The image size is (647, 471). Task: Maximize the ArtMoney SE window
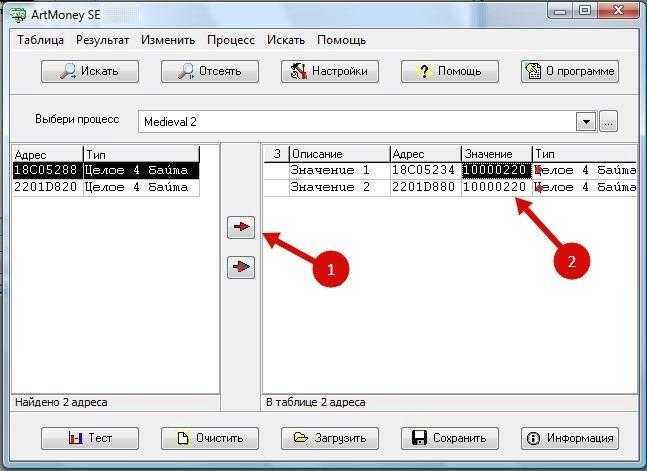[585, 11]
